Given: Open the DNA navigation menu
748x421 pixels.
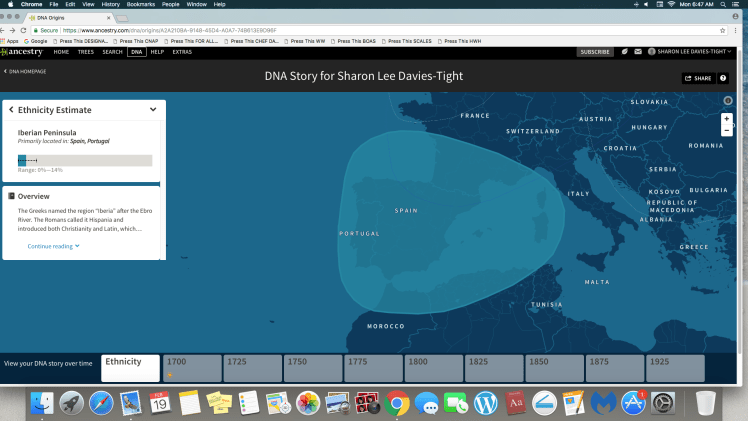Looking at the screenshot, I should tap(135, 51).
